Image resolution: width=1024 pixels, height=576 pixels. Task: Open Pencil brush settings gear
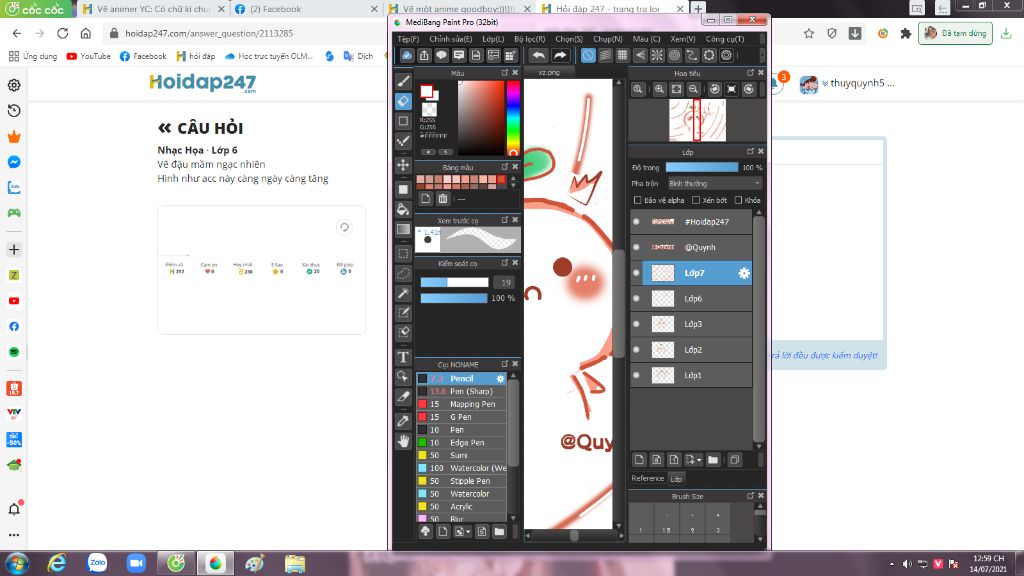[x=500, y=379]
